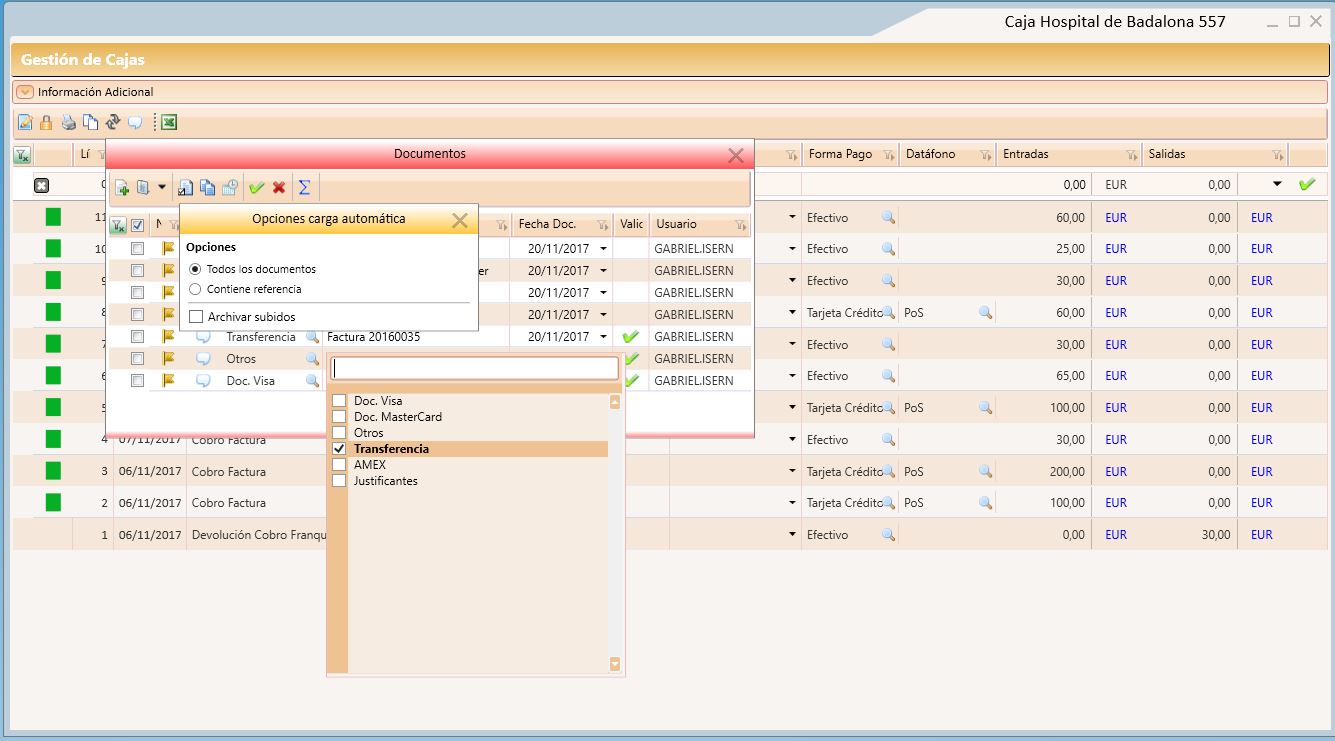Screen dimensions: 1335x741
Task: Click the red X reject icon in Documentos
Action: point(279,187)
